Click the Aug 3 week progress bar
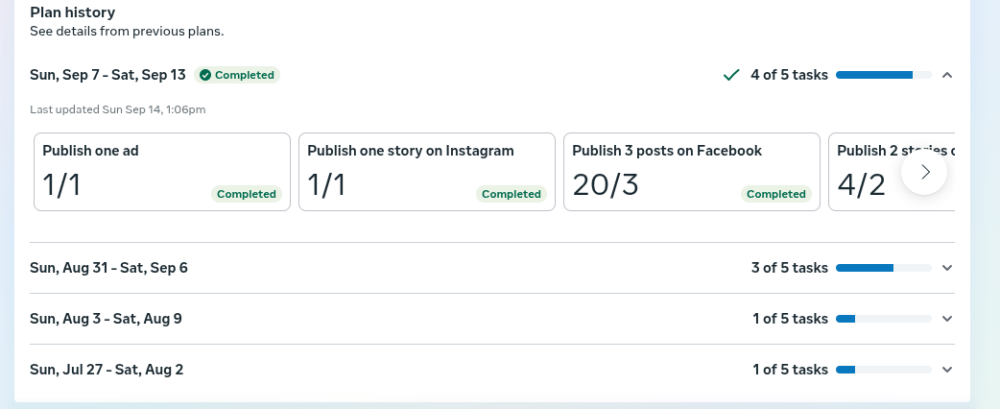 point(883,319)
